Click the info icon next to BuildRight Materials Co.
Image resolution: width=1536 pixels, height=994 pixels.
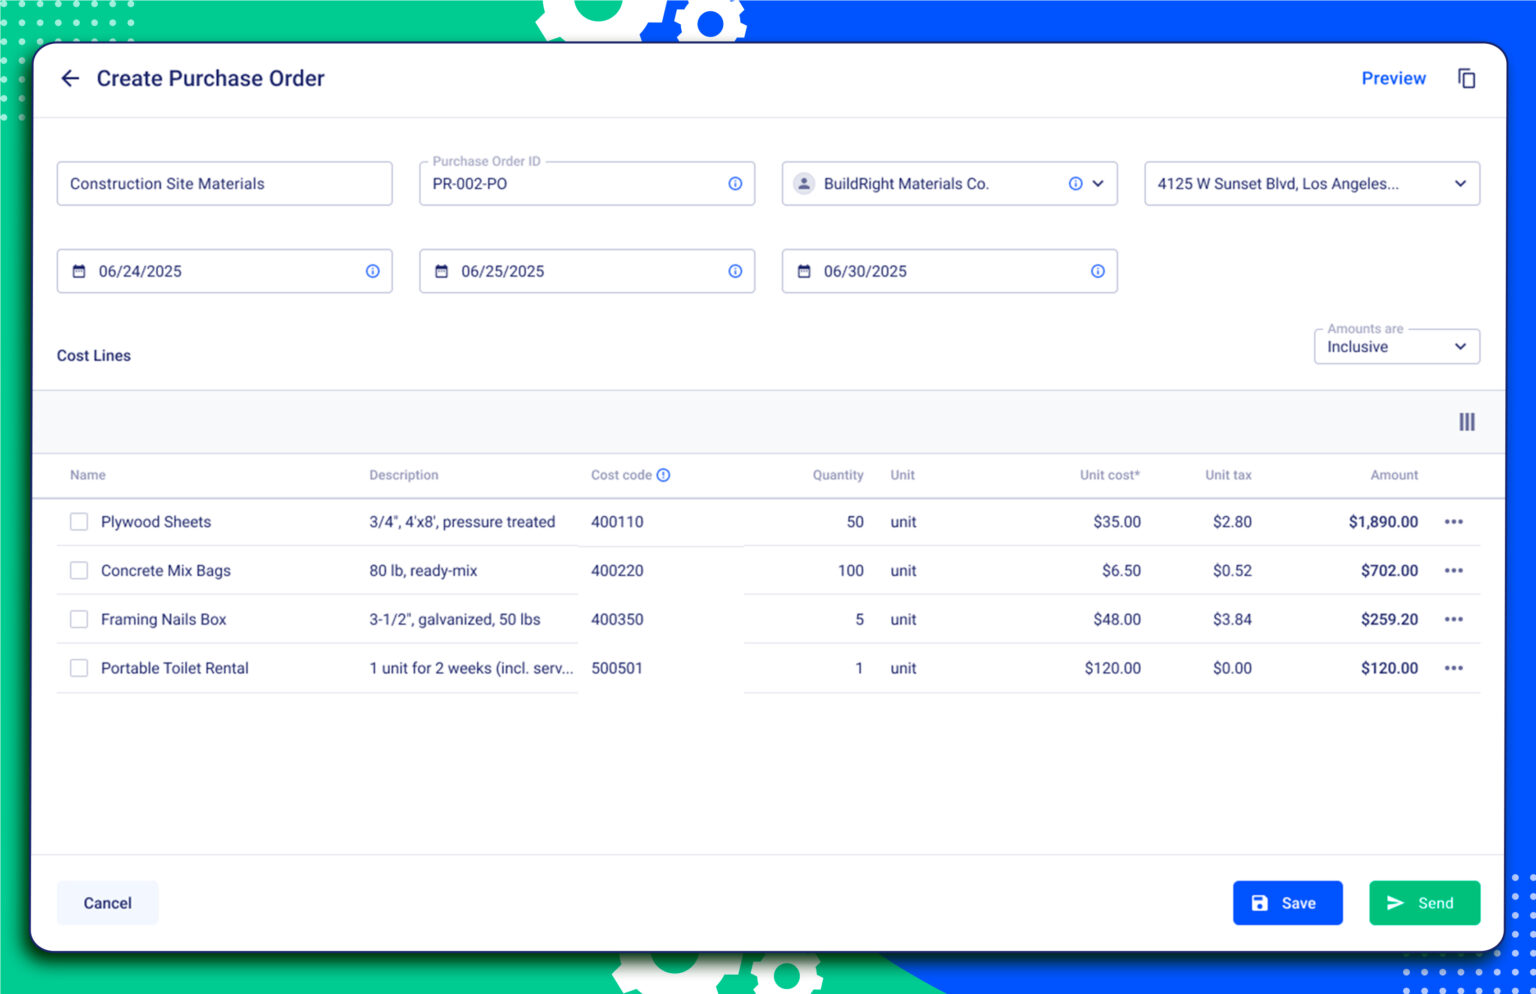point(1075,183)
